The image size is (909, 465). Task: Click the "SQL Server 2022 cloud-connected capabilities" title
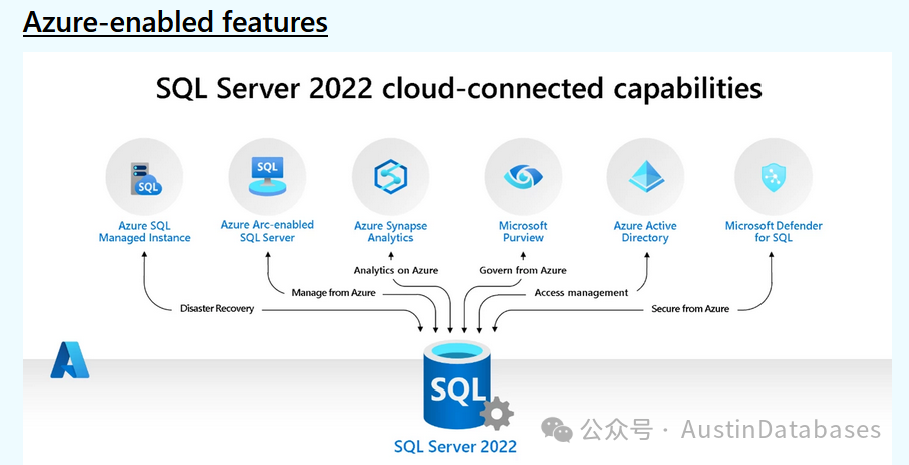click(x=459, y=89)
